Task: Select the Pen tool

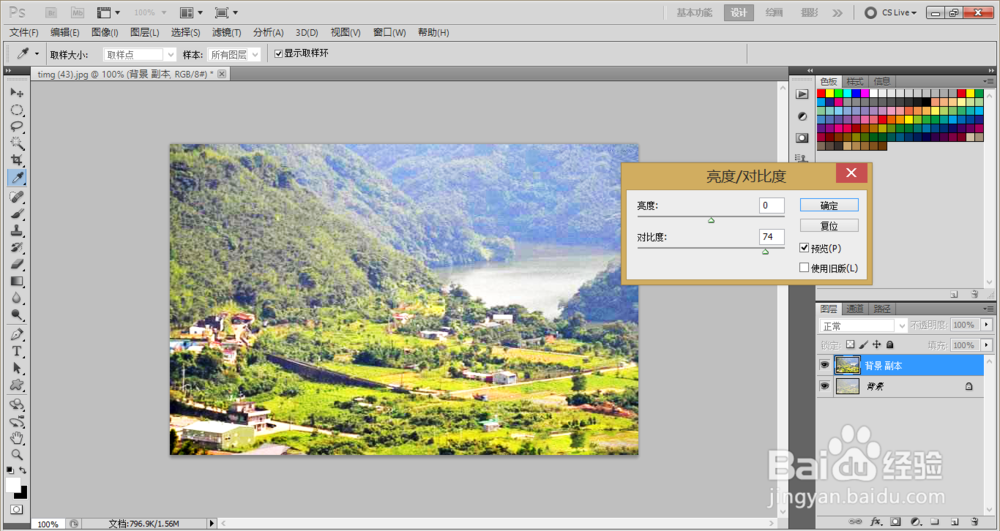Action: [17, 334]
